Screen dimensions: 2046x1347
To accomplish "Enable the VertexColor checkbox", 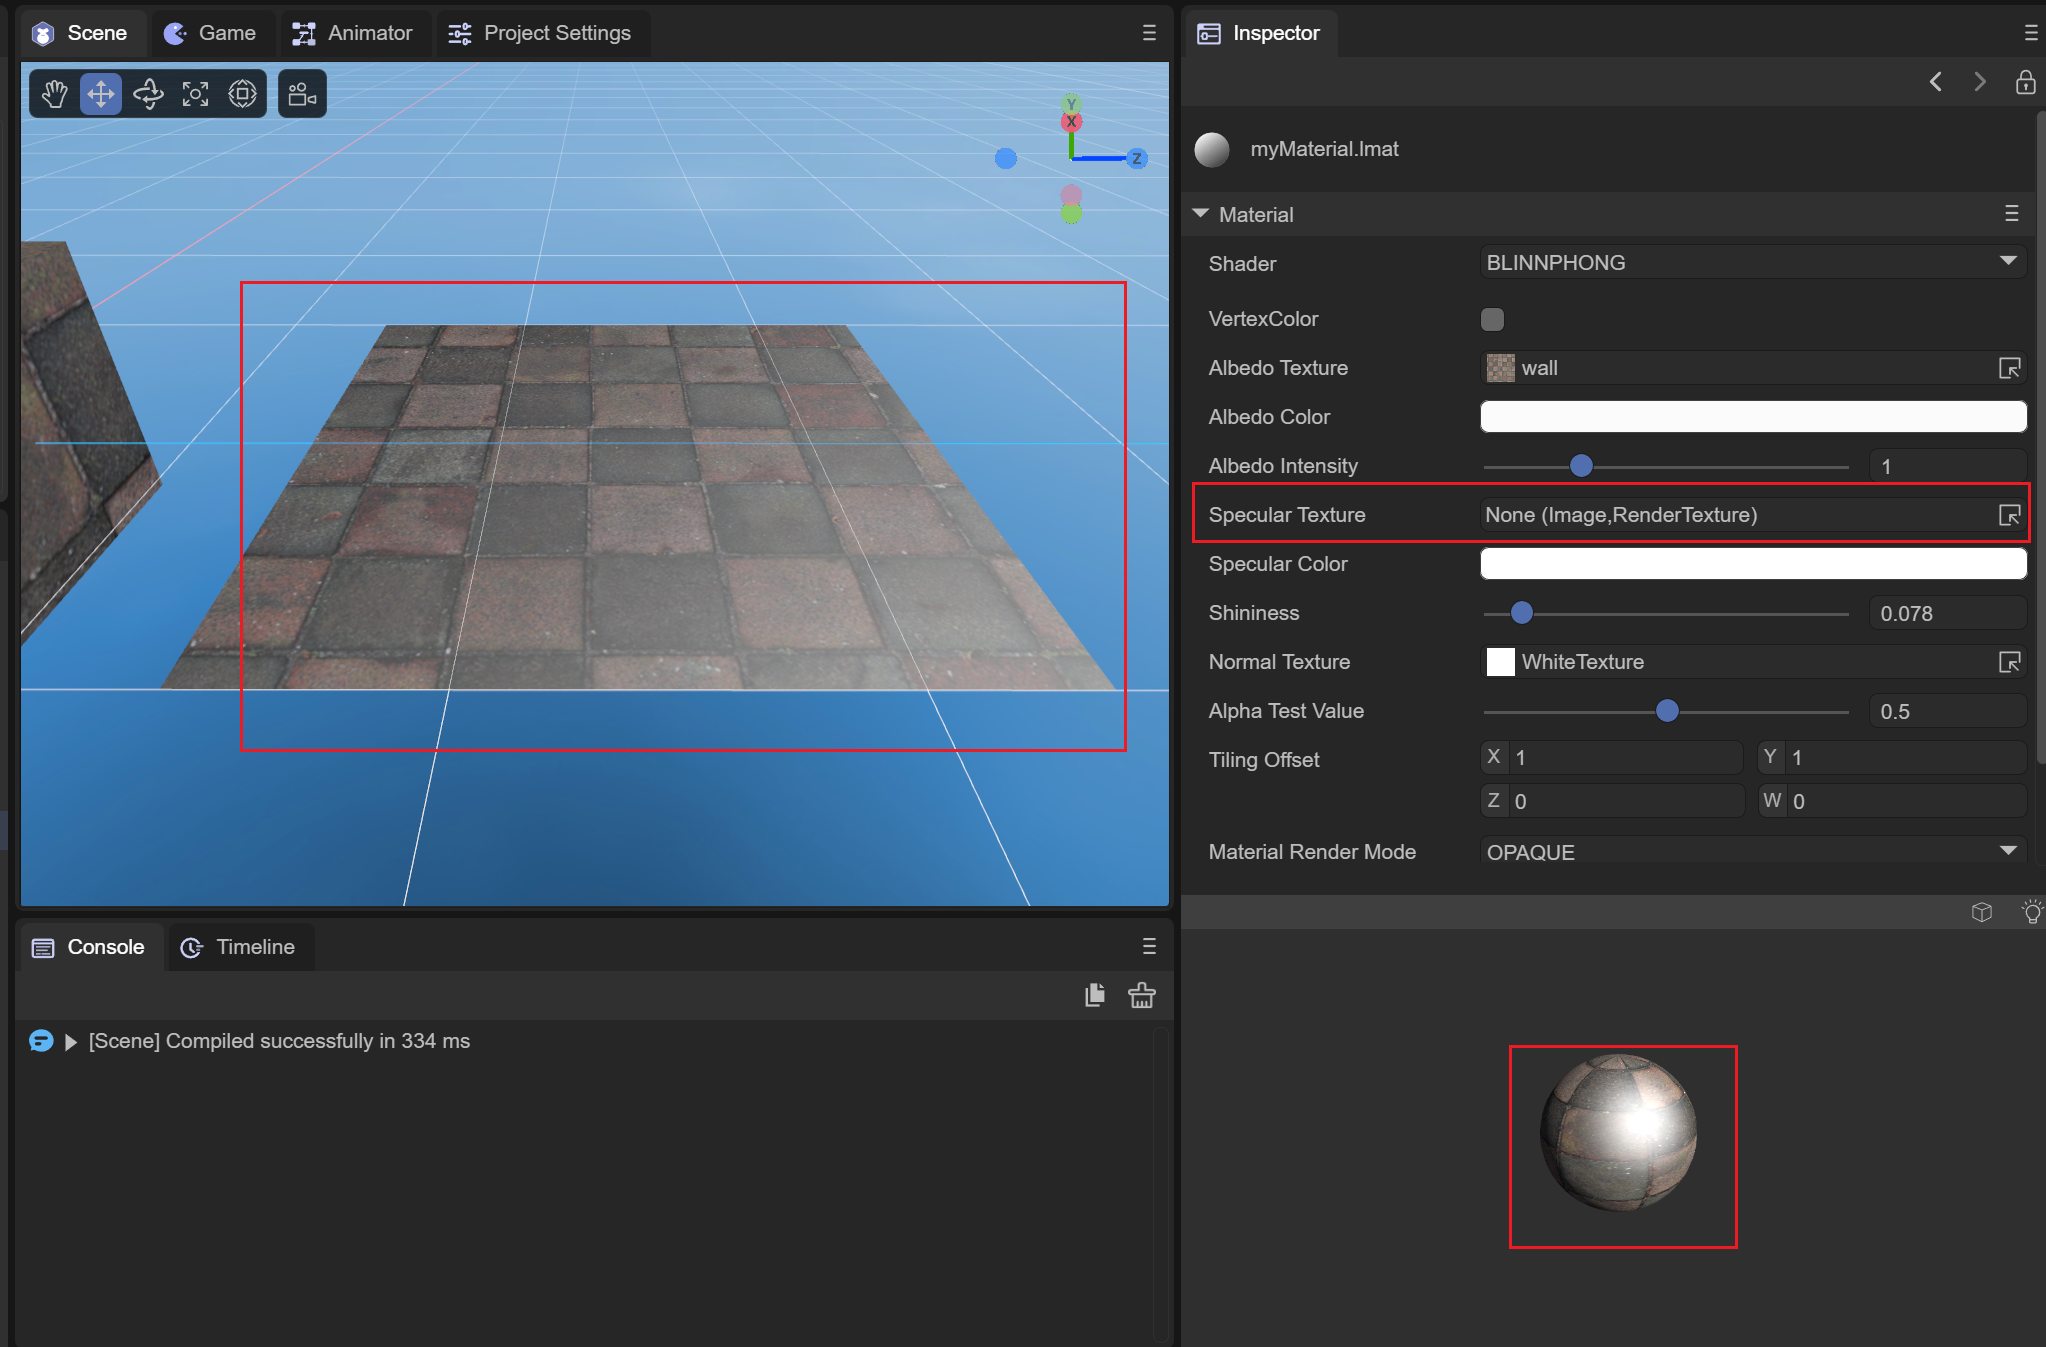I will click(x=1492, y=319).
